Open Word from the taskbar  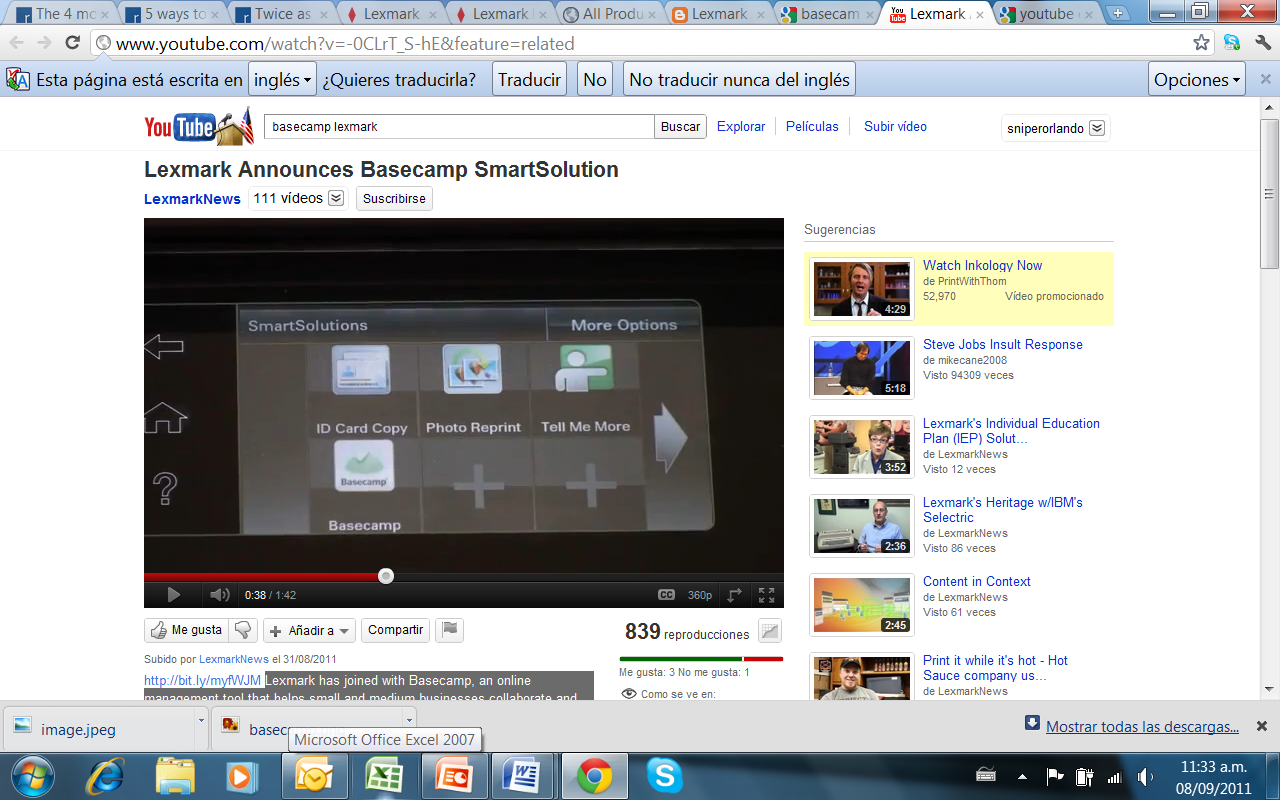tap(522, 776)
